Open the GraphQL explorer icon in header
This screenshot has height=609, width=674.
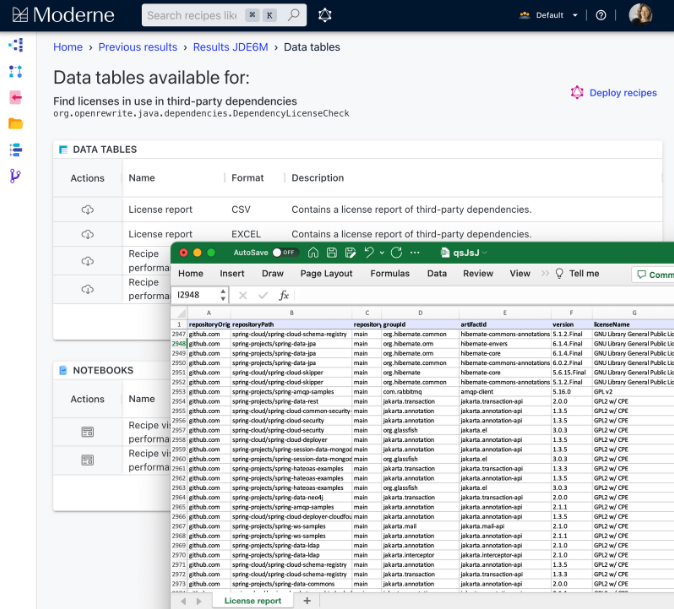(x=325, y=15)
